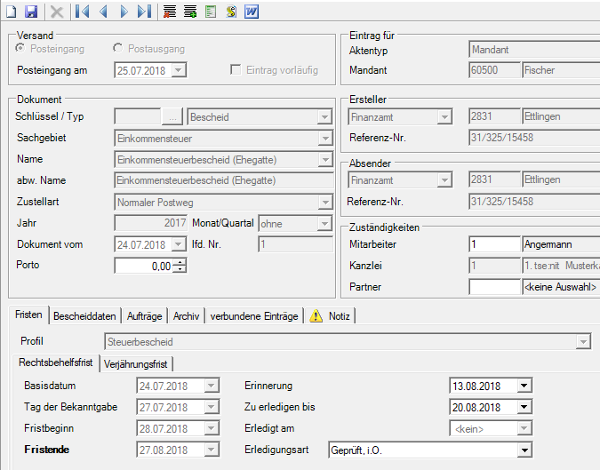This screenshot has height=470, width=600.
Task: Expand the Ersteller Finanzamt dropdown
Action: pos(444,117)
